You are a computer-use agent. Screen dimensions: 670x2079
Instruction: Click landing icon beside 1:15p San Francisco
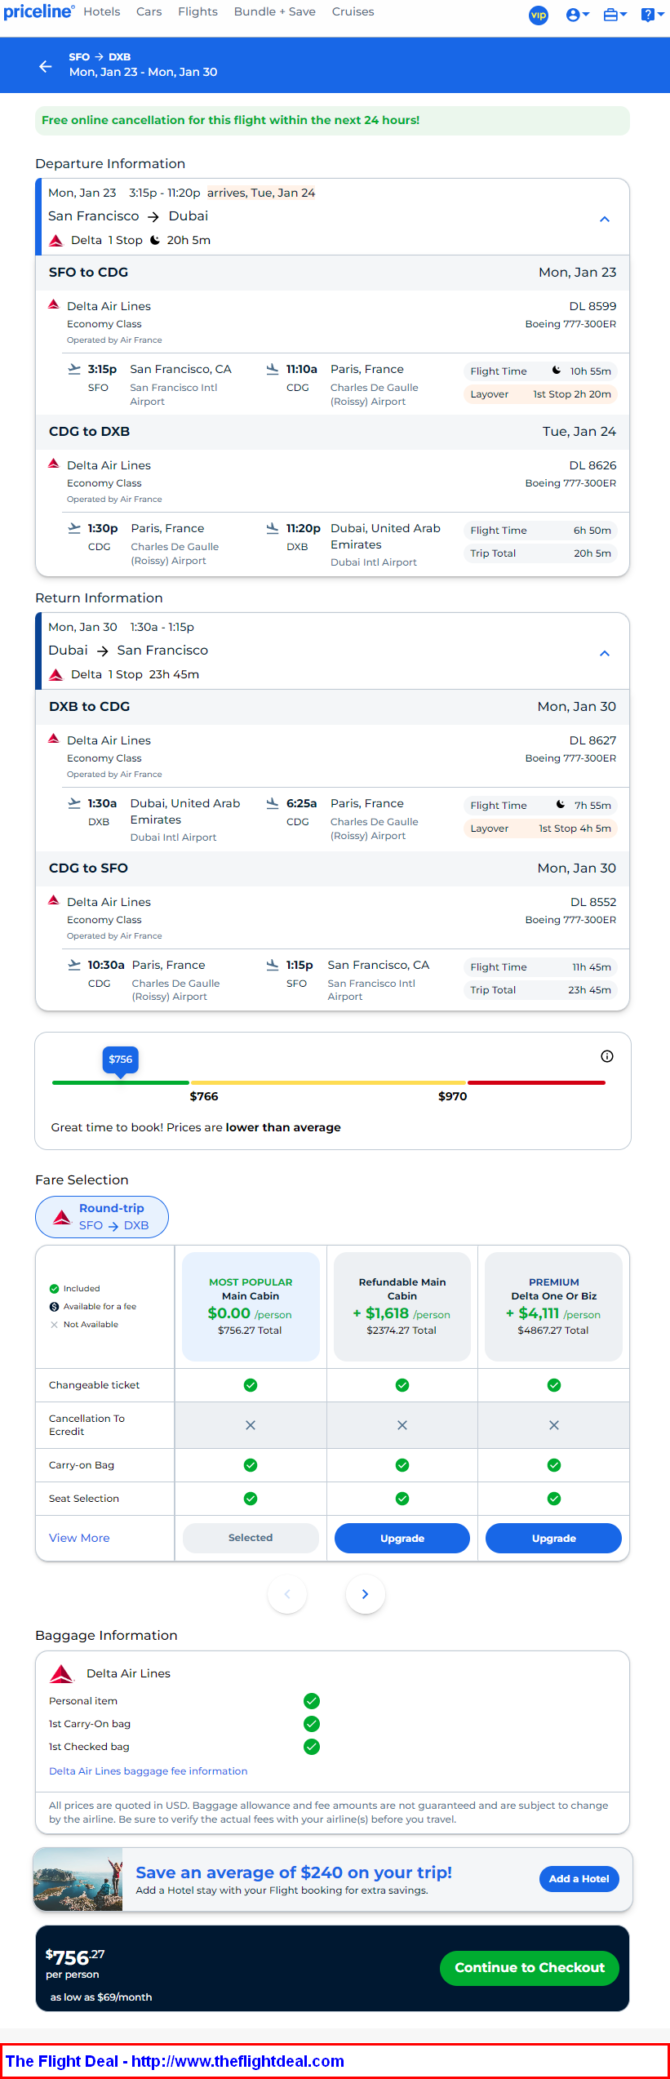tap(272, 965)
